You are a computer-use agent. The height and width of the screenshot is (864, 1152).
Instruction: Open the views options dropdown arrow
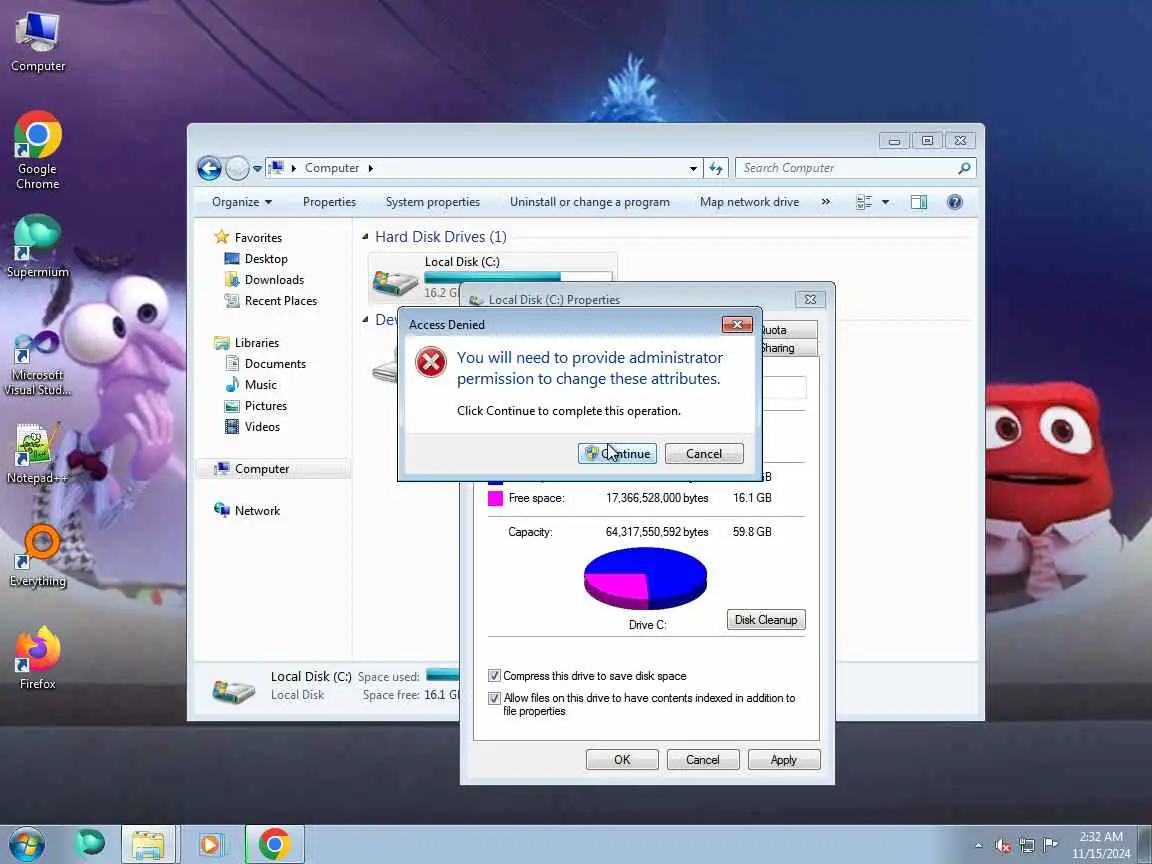(x=885, y=202)
